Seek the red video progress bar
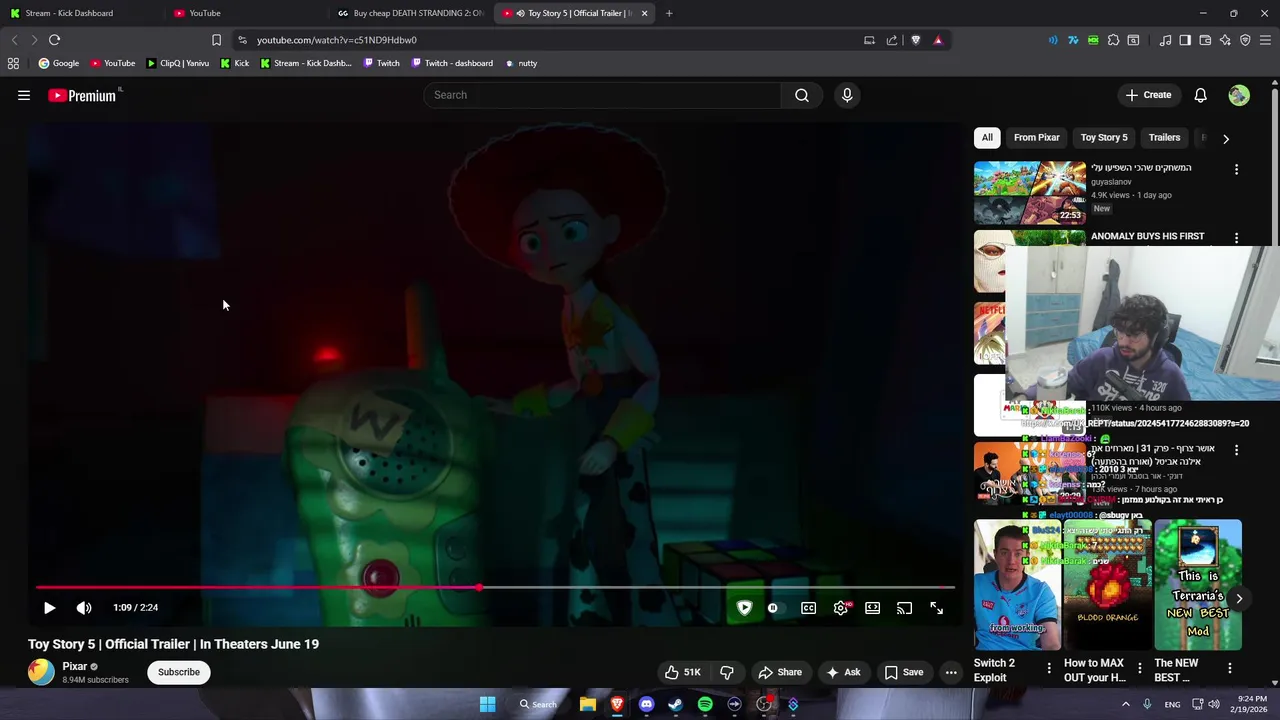 tap(496, 587)
